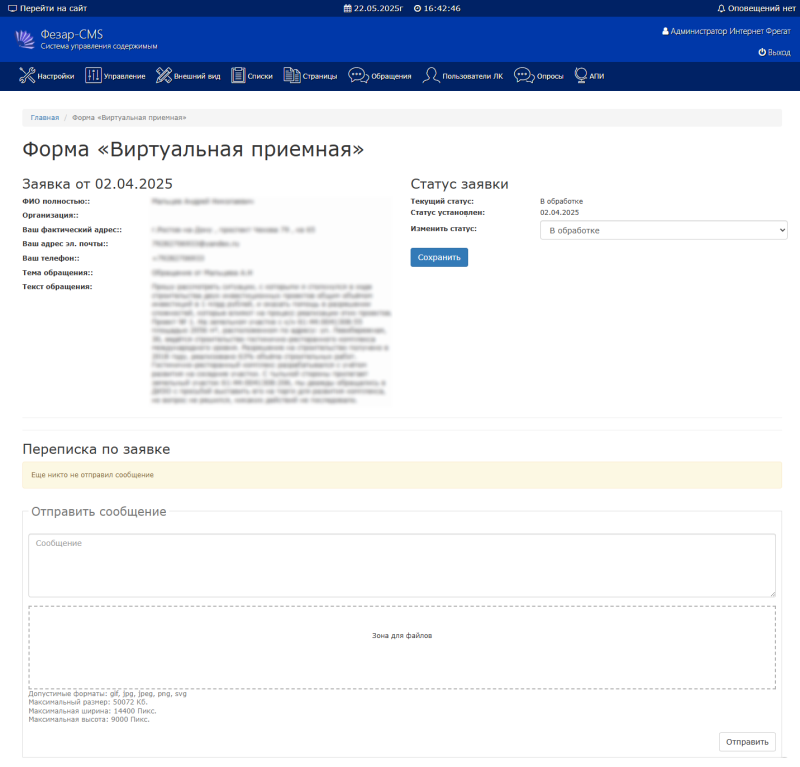Viewport: 800px width, 767px height.
Task: Open the Обращения menu item
Action: pyautogui.click(x=392, y=77)
